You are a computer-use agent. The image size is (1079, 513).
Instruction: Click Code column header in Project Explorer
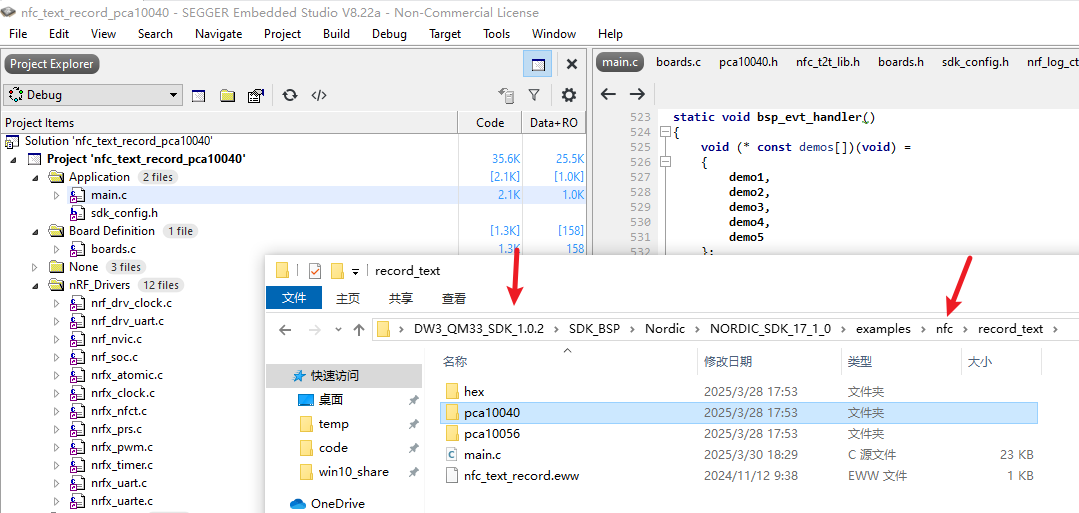[x=490, y=123]
